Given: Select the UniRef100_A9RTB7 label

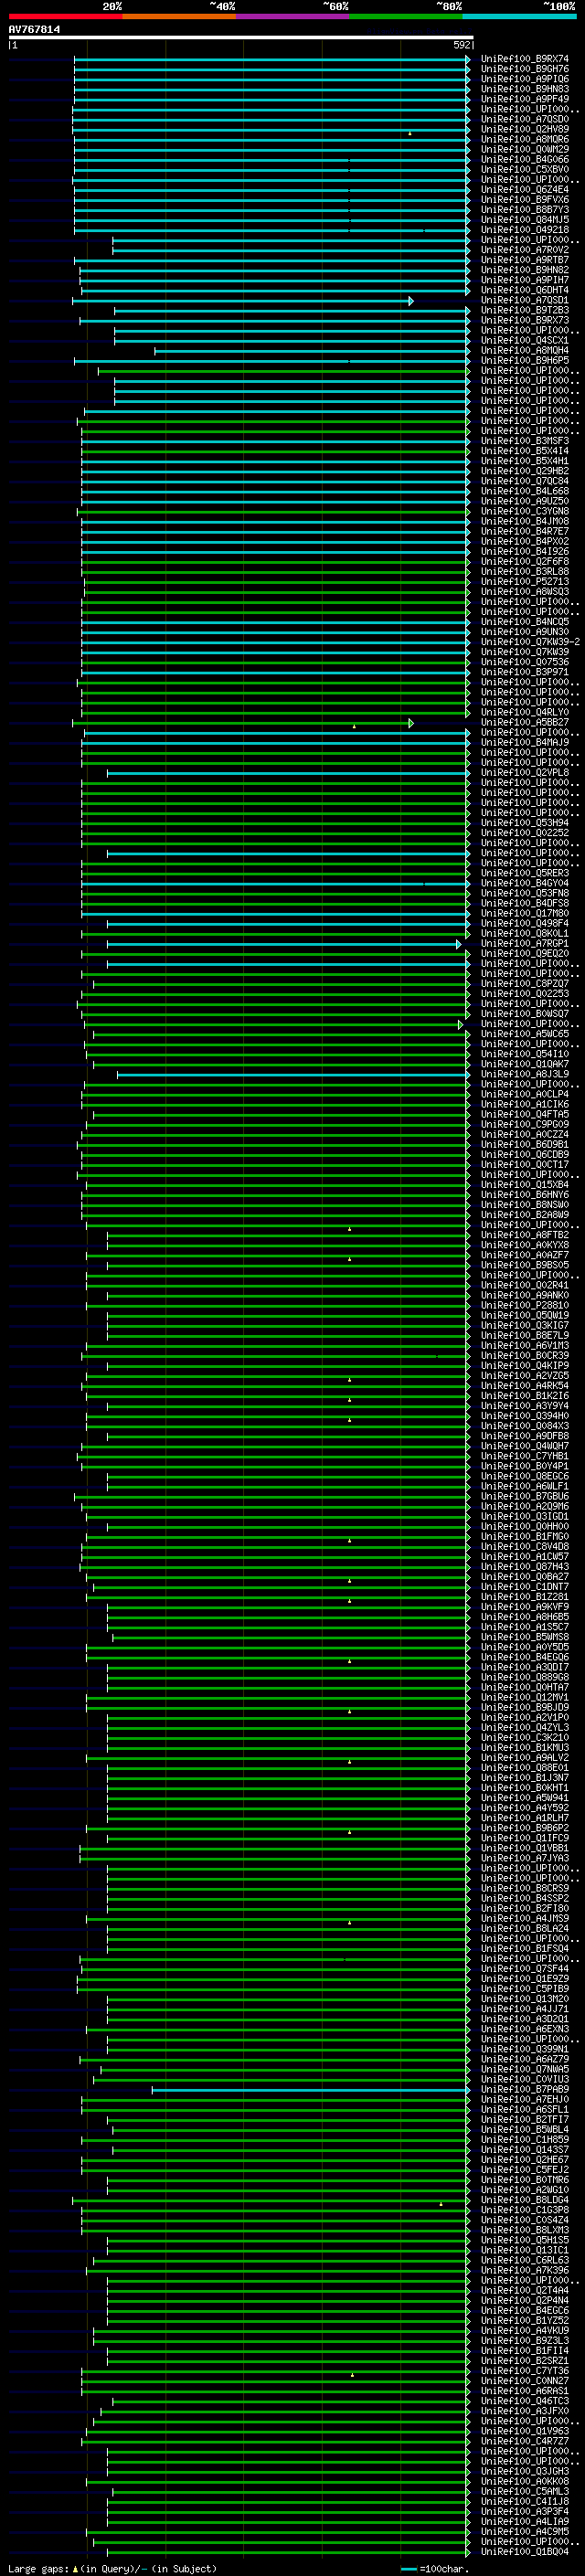Looking at the screenshot, I should pos(525,260).
